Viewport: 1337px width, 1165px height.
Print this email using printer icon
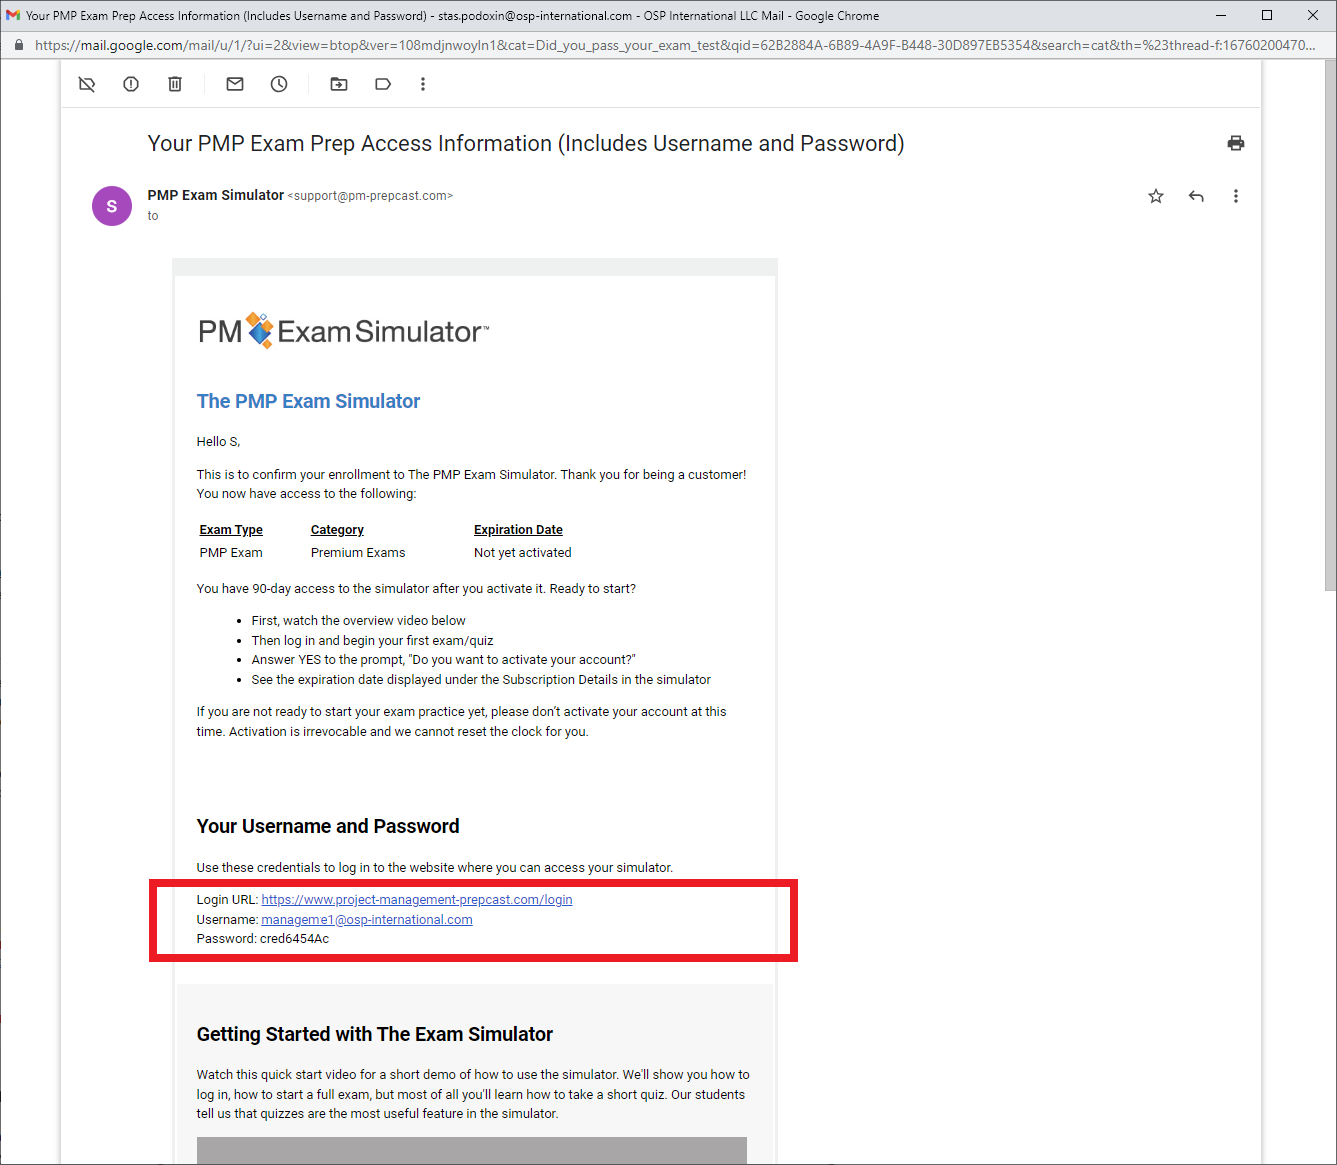1236,143
